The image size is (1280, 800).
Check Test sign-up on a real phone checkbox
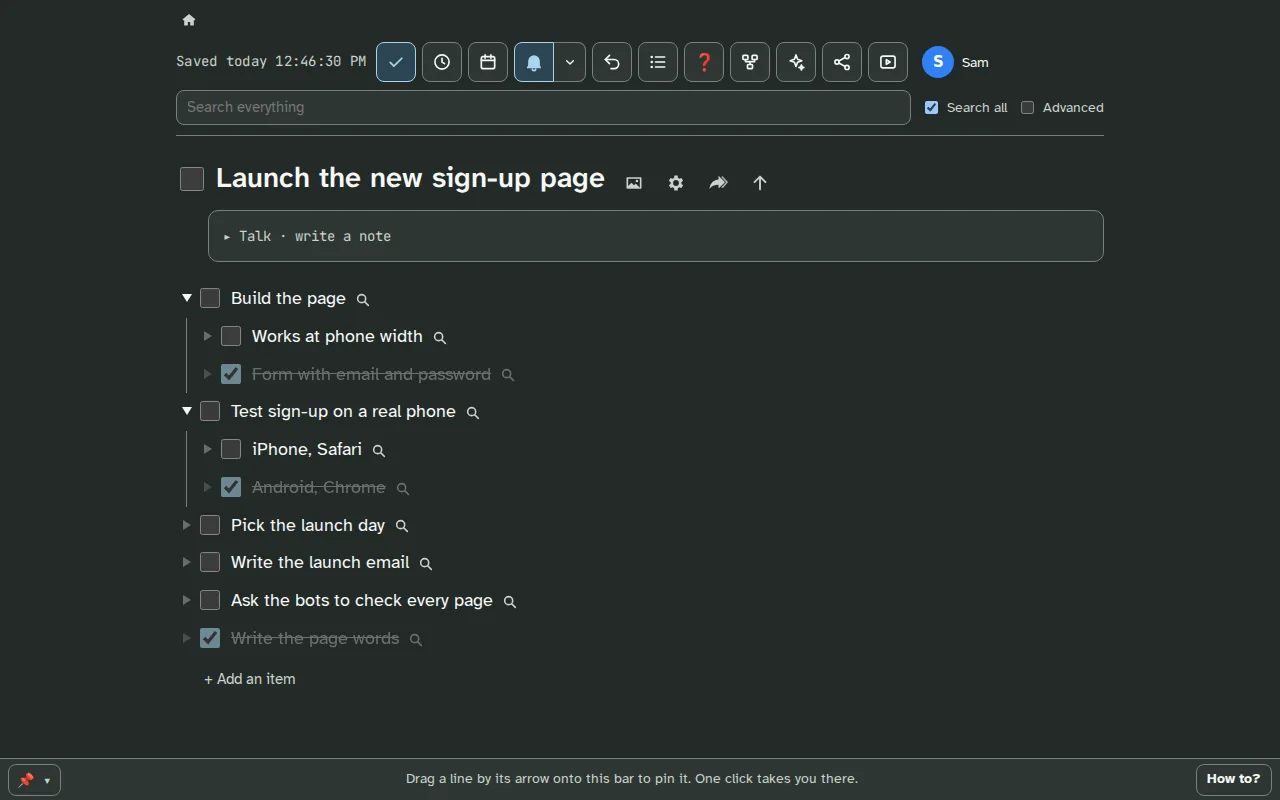[x=210, y=411]
